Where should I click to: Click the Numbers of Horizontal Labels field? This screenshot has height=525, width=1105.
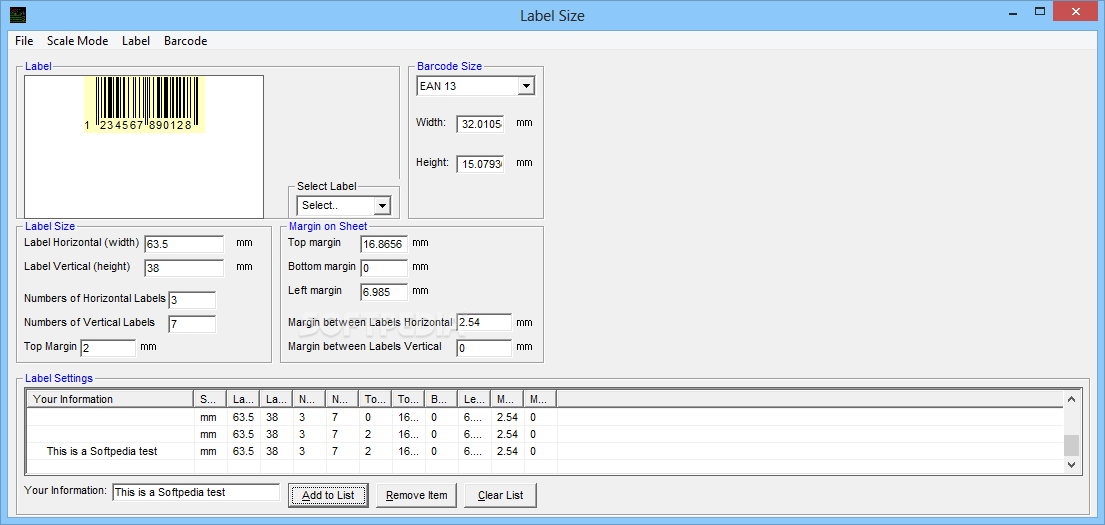[192, 300]
